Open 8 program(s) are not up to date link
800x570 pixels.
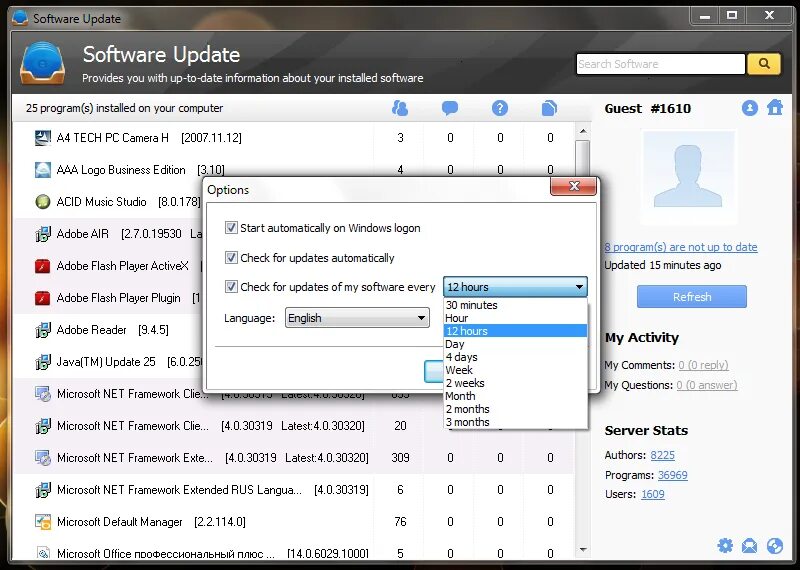point(681,247)
